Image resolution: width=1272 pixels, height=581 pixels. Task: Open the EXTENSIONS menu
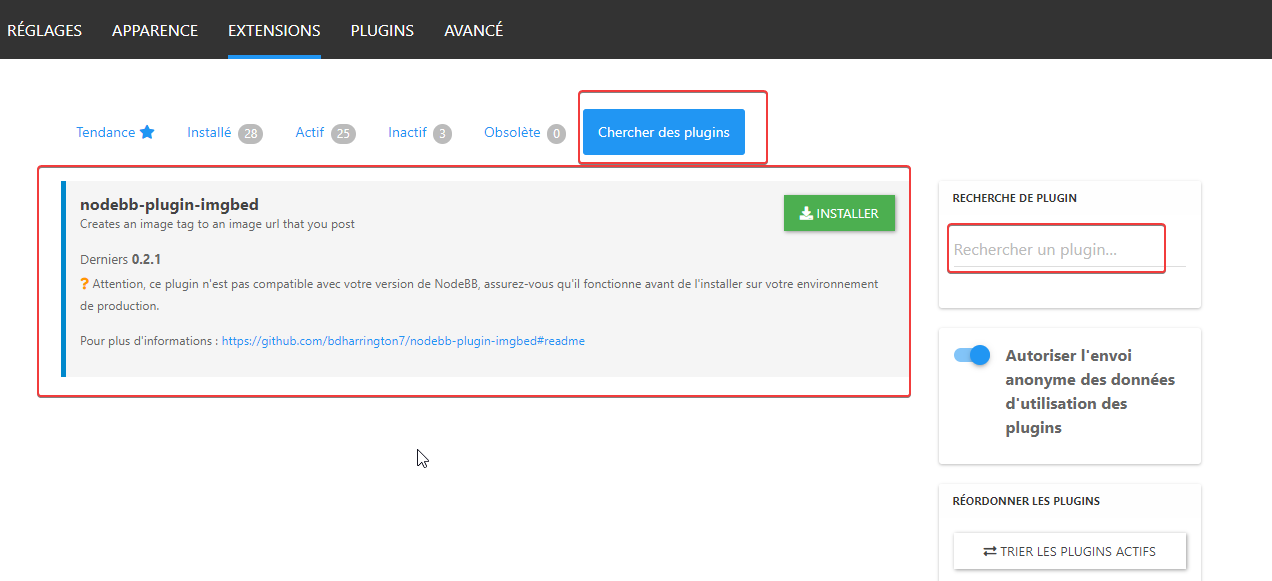click(274, 31)
